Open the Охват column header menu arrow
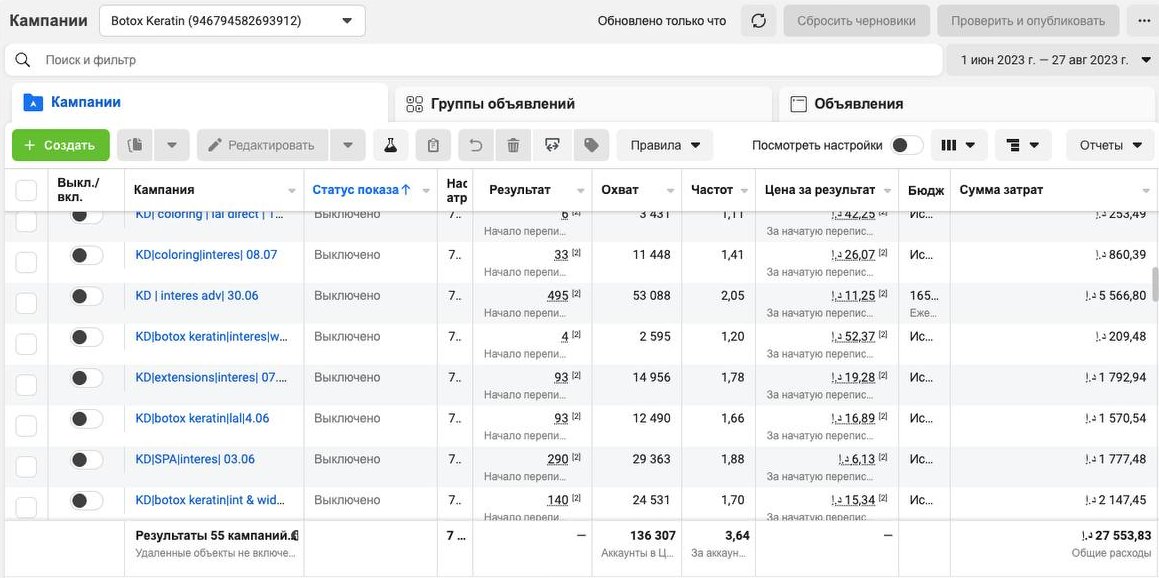The height and width of the screenshot is (578, 1159). tap(670, 191)
